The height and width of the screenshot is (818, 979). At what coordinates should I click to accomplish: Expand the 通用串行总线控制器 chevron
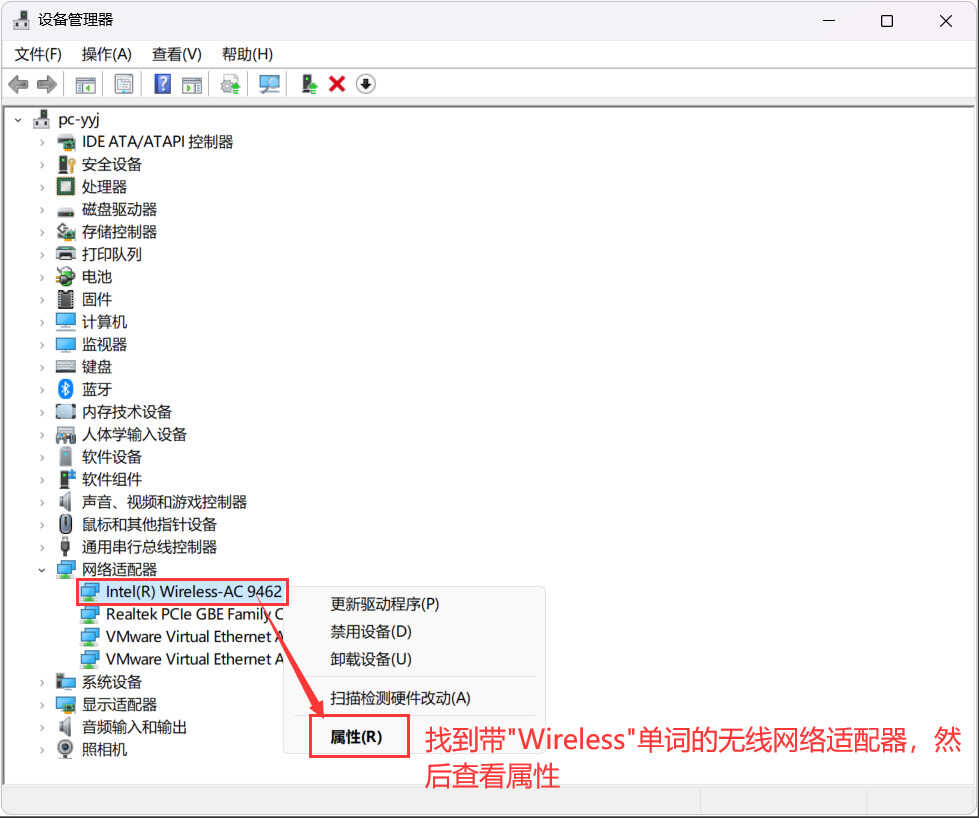pyautogui.click(x=42, y=547)
